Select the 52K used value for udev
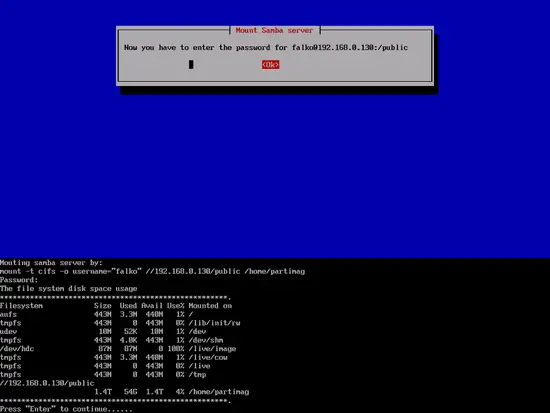The height and width of the screenshot is (413, 550). point(130,332)
